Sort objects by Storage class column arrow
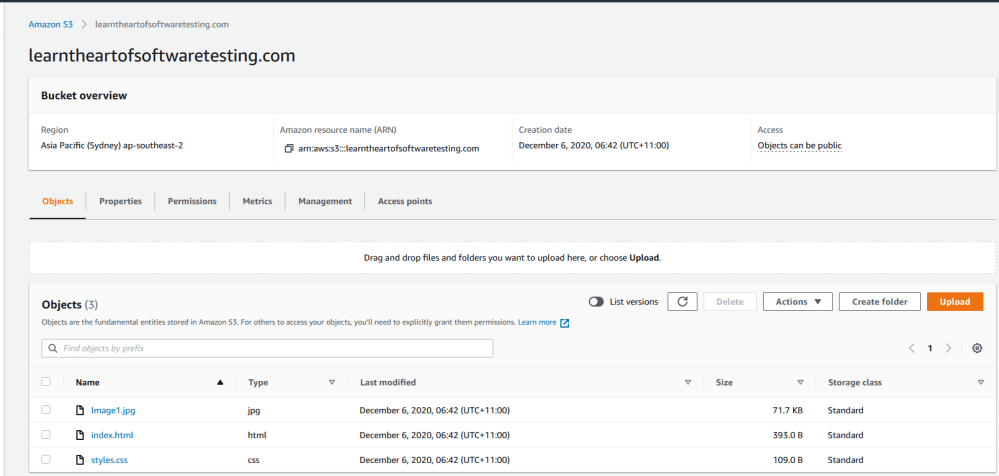The image size is (999, 476). [981, 382]
